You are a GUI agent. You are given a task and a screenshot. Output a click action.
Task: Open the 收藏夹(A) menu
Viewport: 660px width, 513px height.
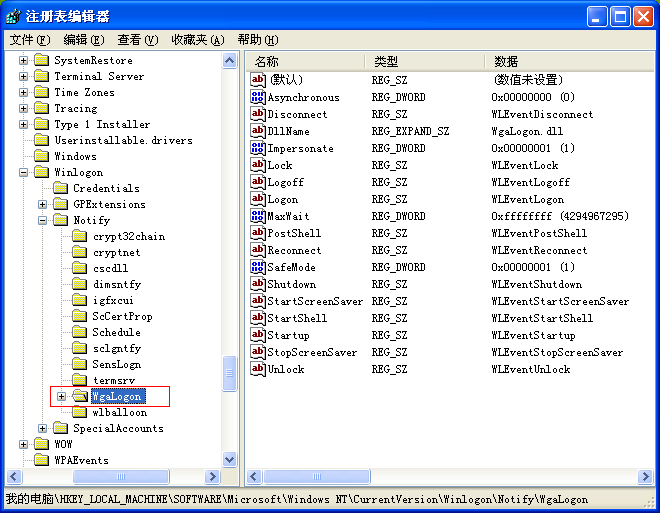198,40
